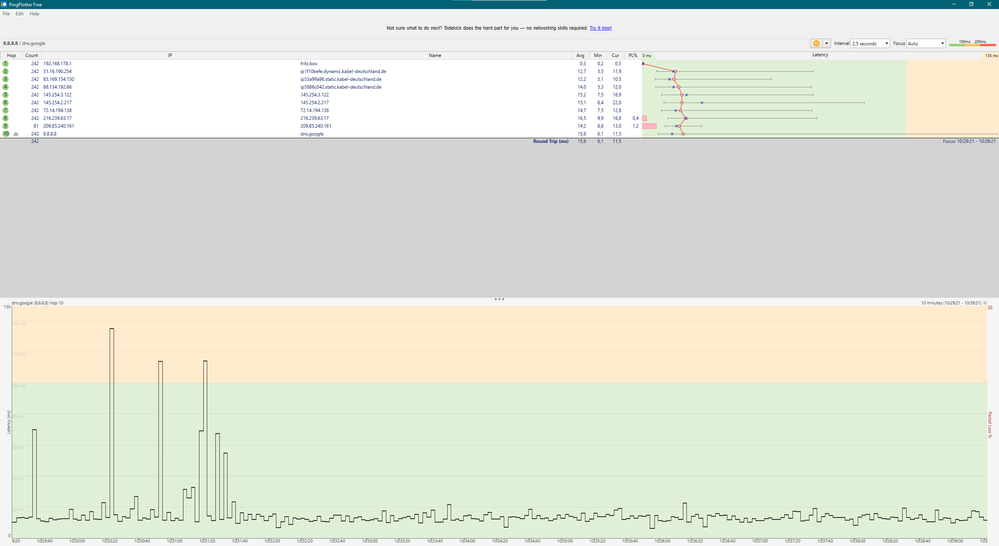Click the Min column header
Viewport: 999px width, 546px height.
point(598,55)
